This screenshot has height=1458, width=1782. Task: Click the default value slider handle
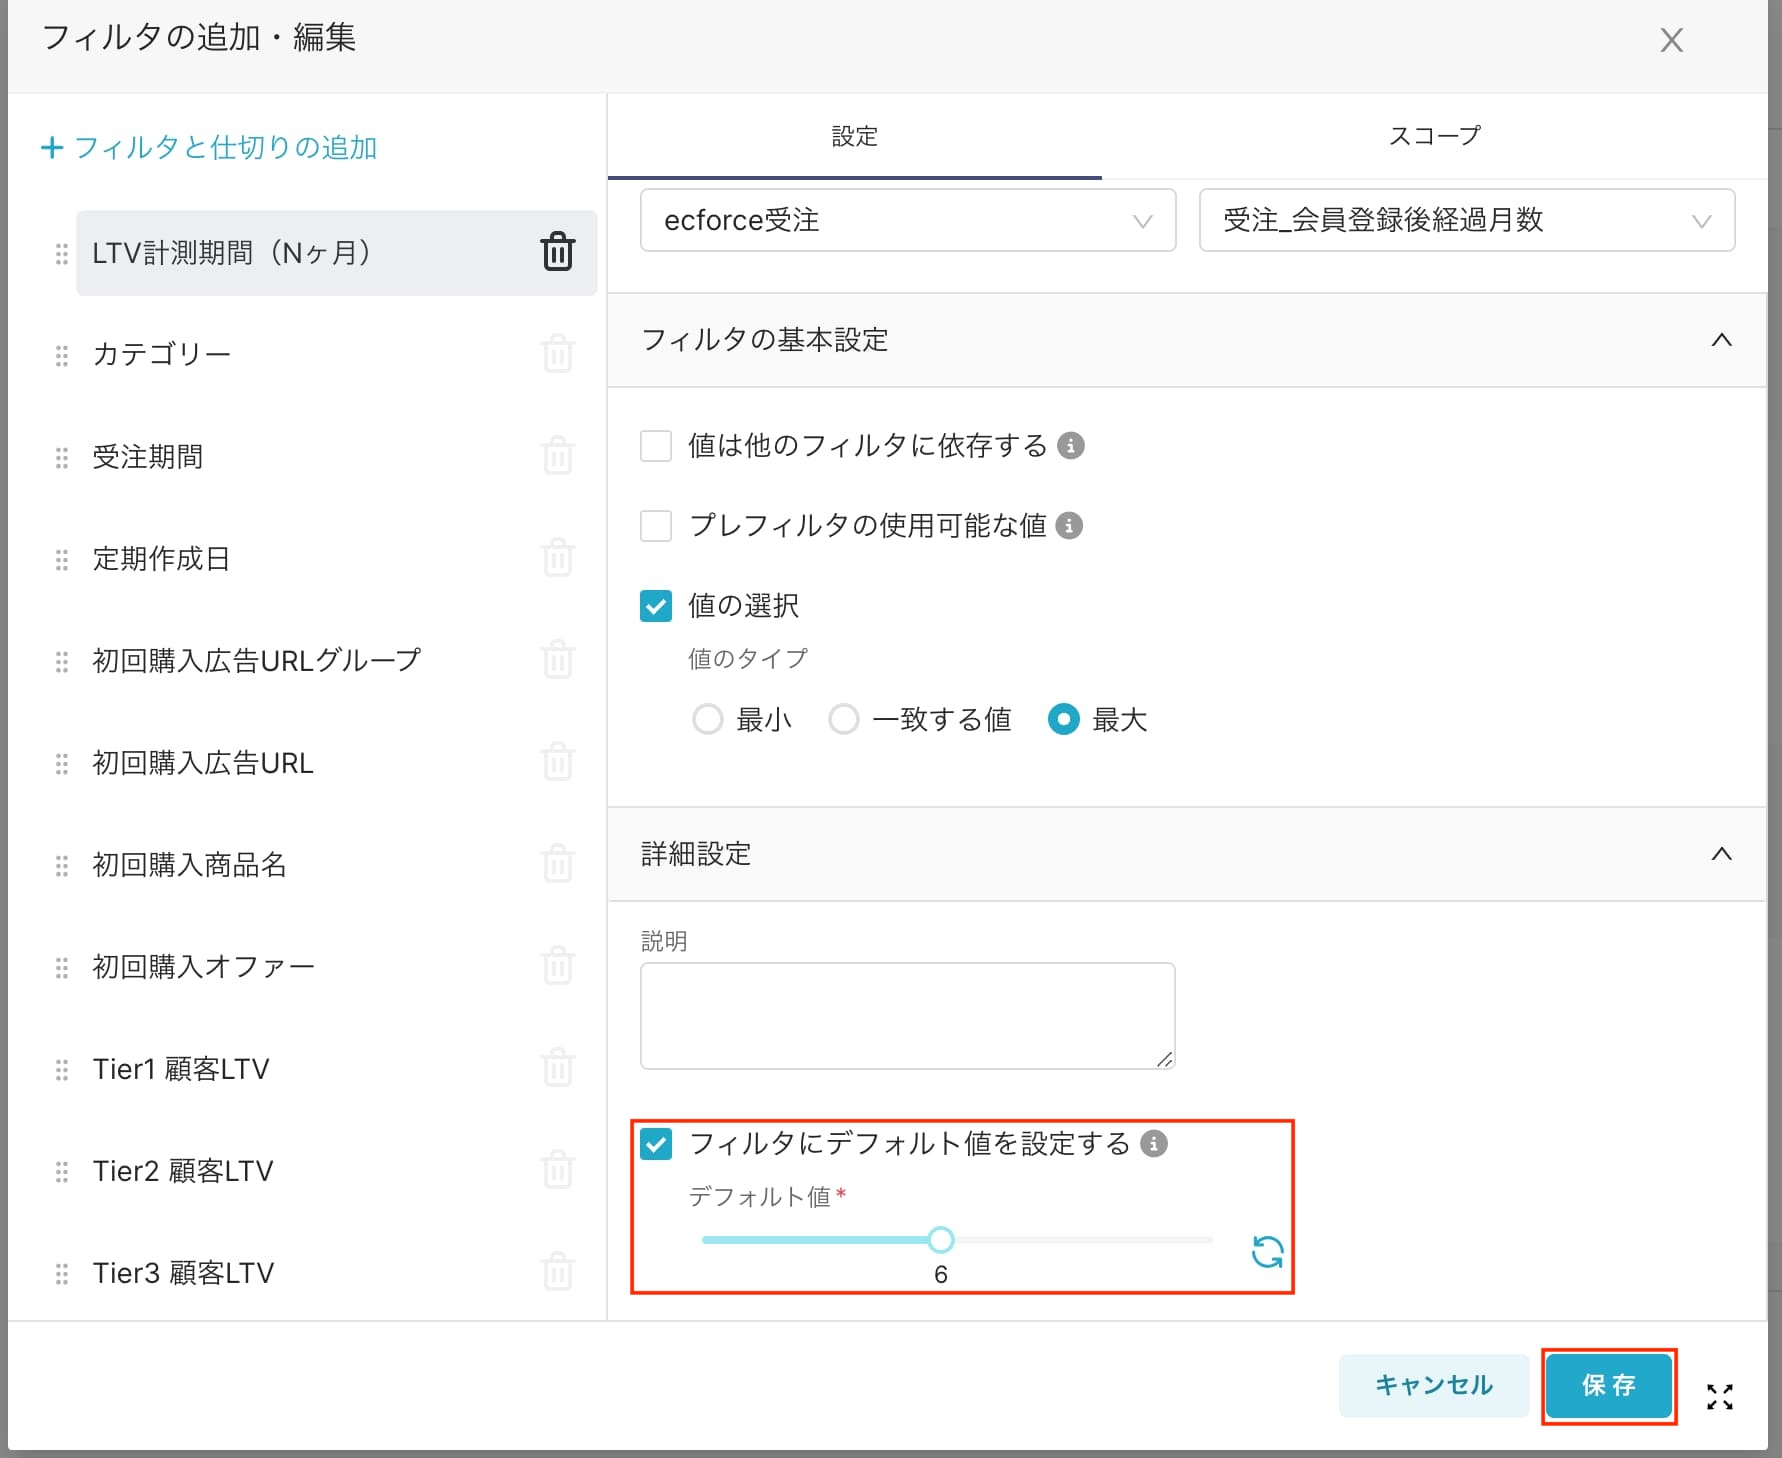pos(941,1240)
